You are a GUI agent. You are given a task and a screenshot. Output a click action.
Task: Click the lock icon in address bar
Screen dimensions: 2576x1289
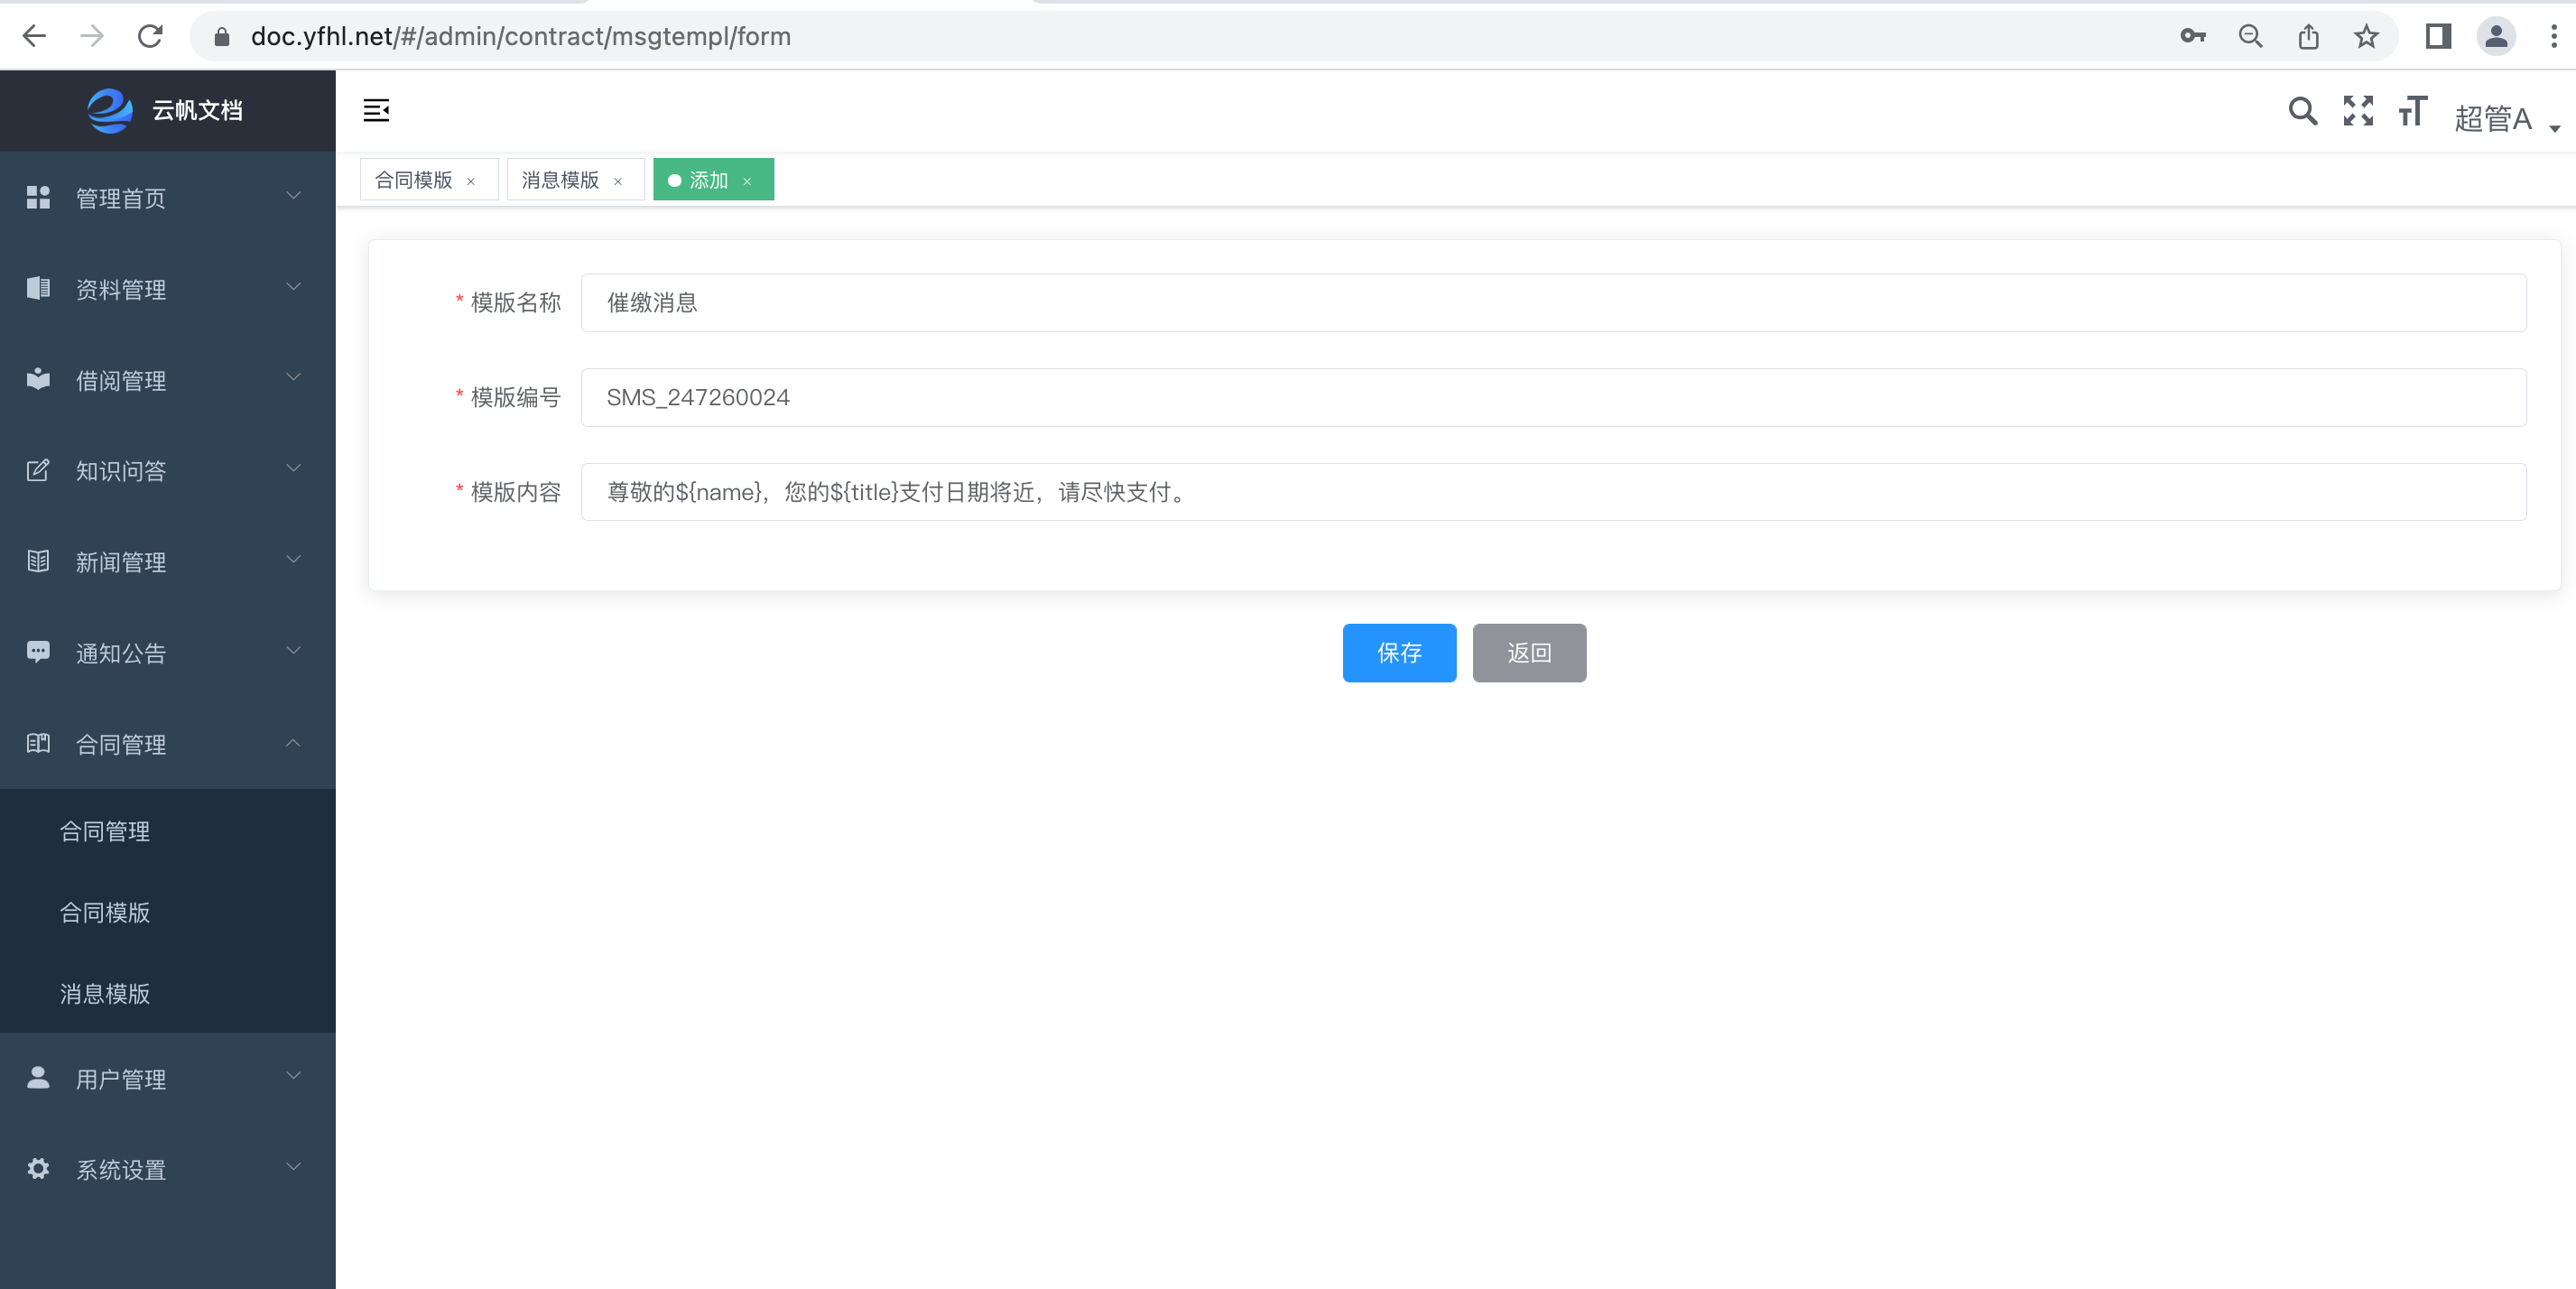[222, 37]
